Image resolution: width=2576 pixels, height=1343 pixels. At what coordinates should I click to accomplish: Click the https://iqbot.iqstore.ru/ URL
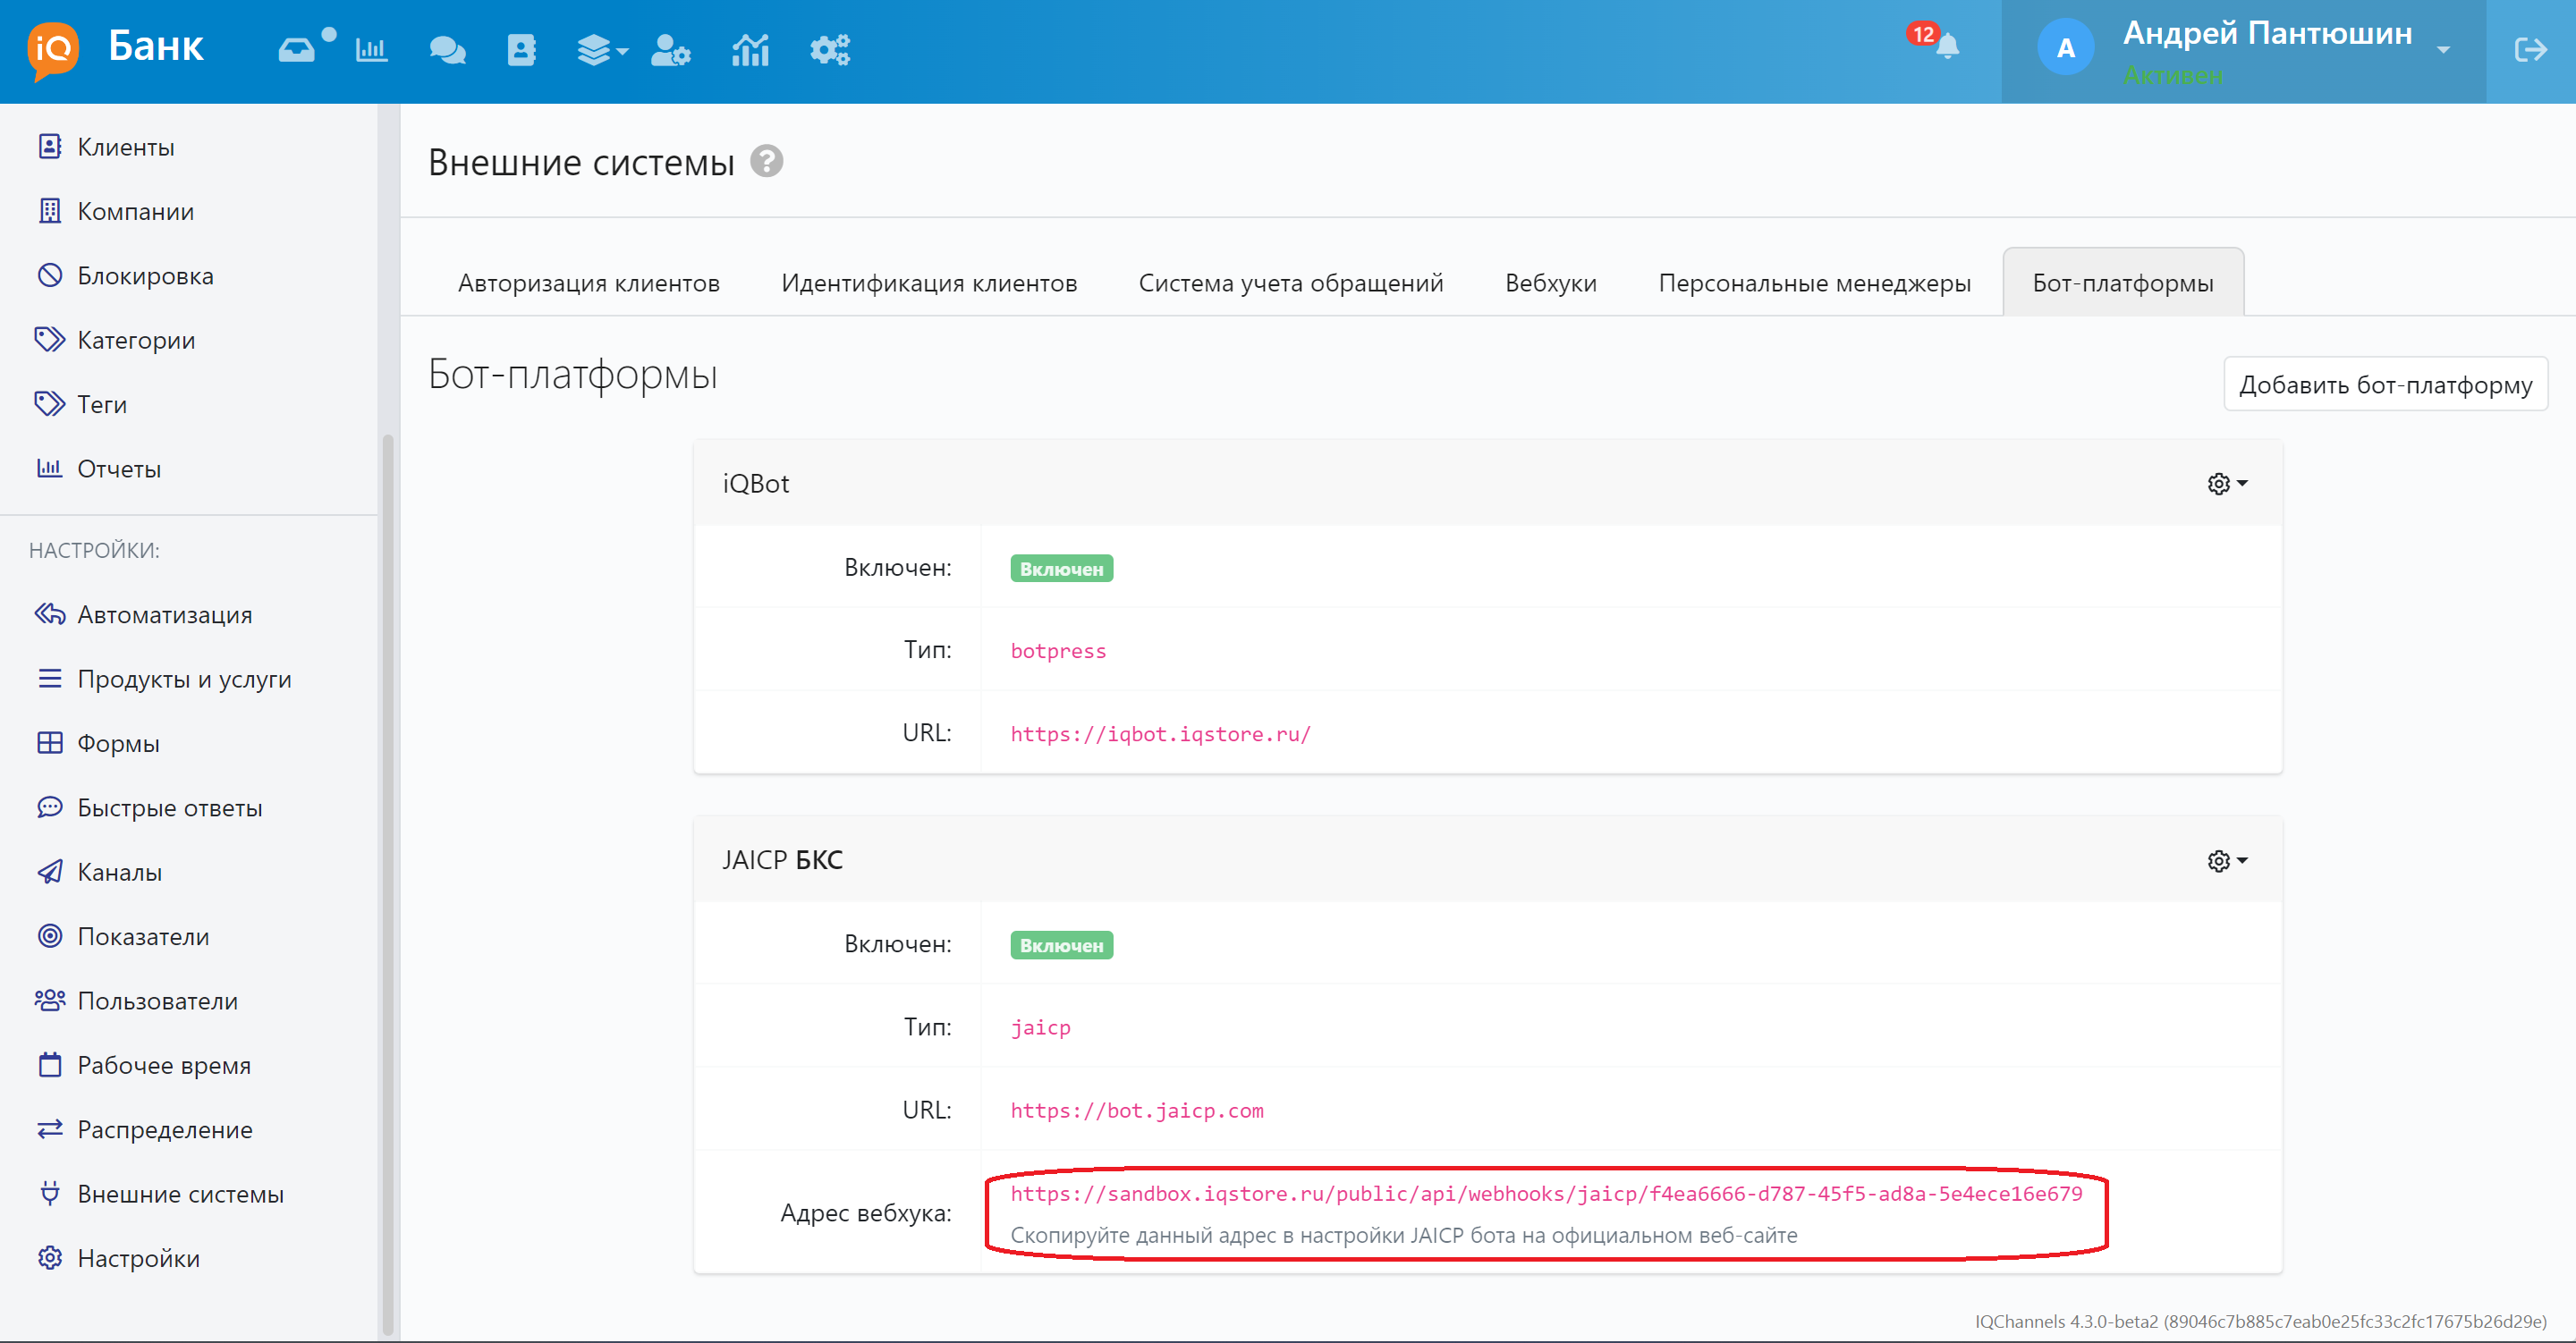point(1160,733)
